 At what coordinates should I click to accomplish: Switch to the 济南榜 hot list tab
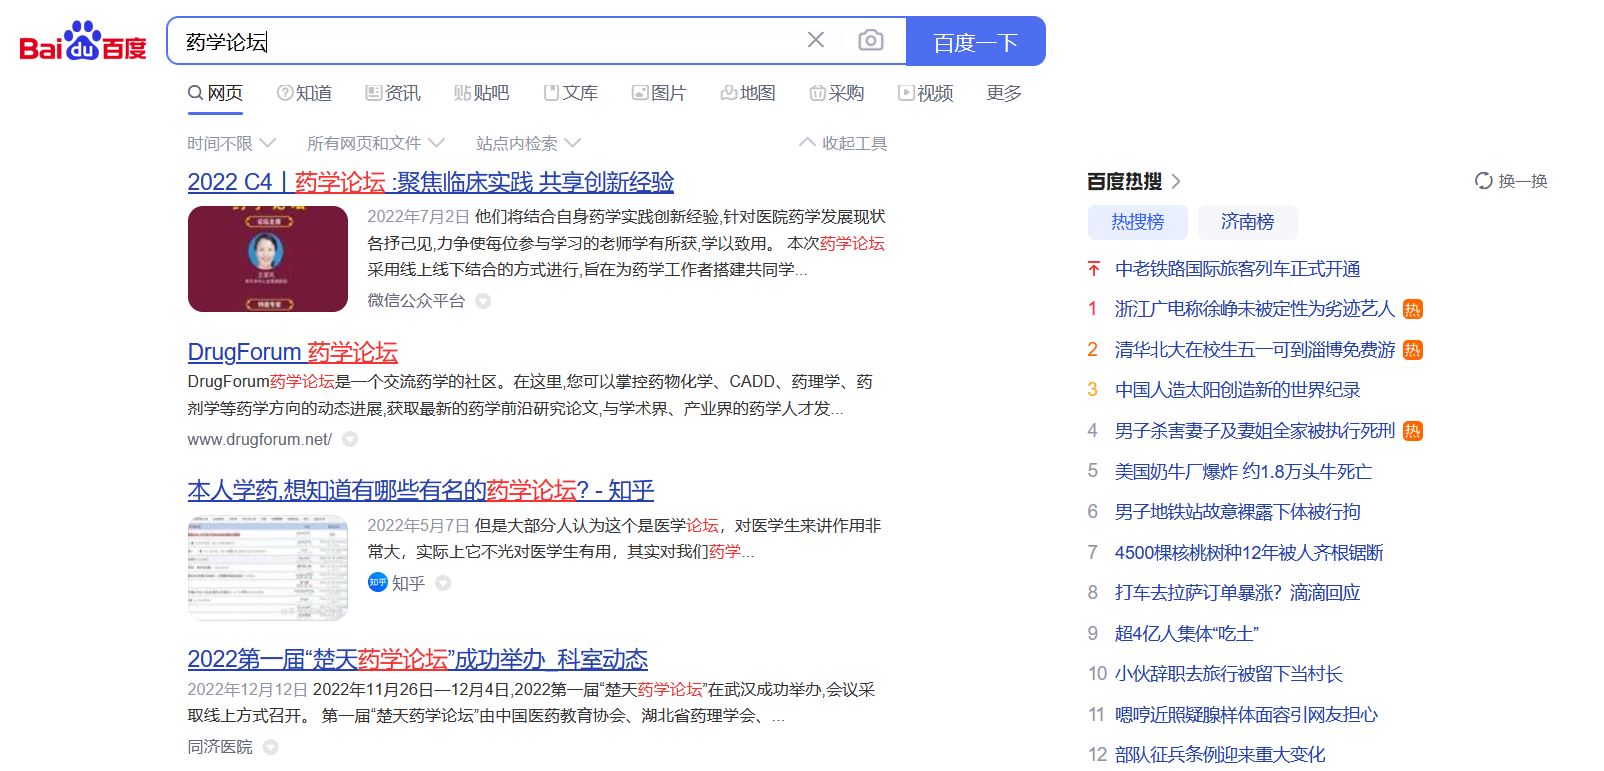[x=1246, y=222]
